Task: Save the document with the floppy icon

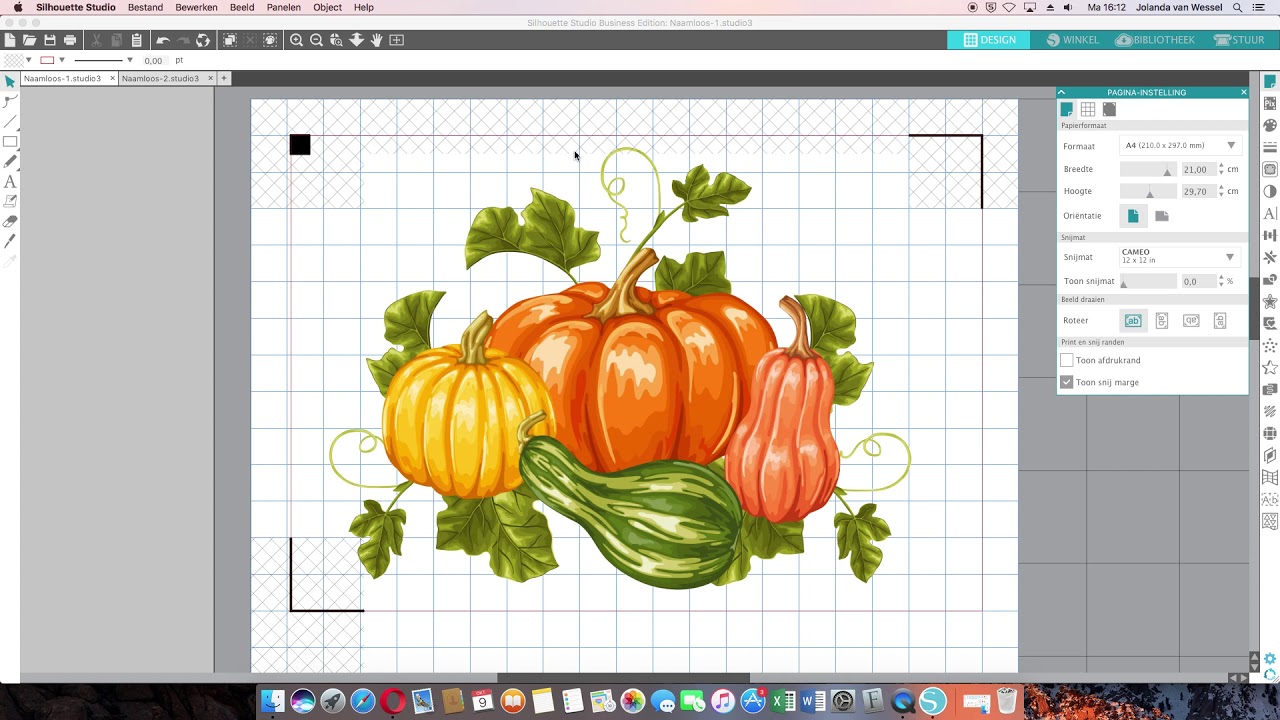Action: (50, 40)
